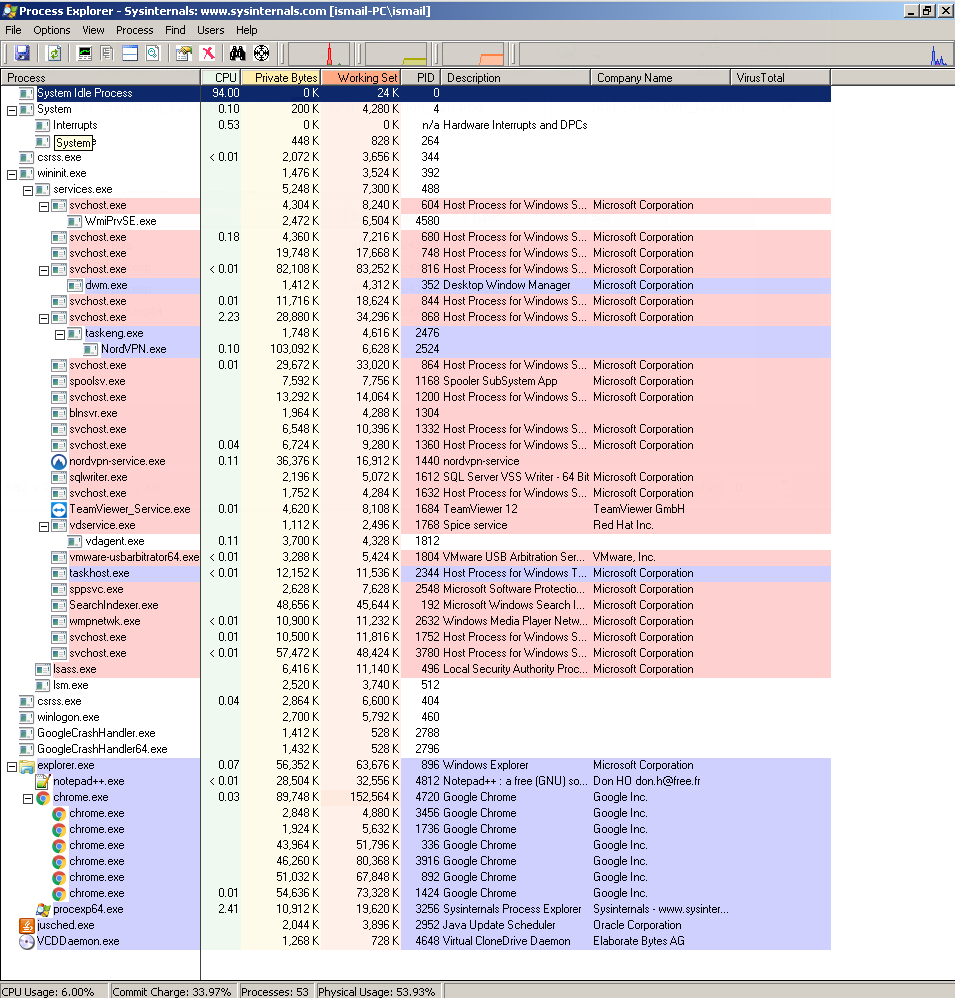
Task: Show the lower pane toolbar icon
Action: [130, 53]
